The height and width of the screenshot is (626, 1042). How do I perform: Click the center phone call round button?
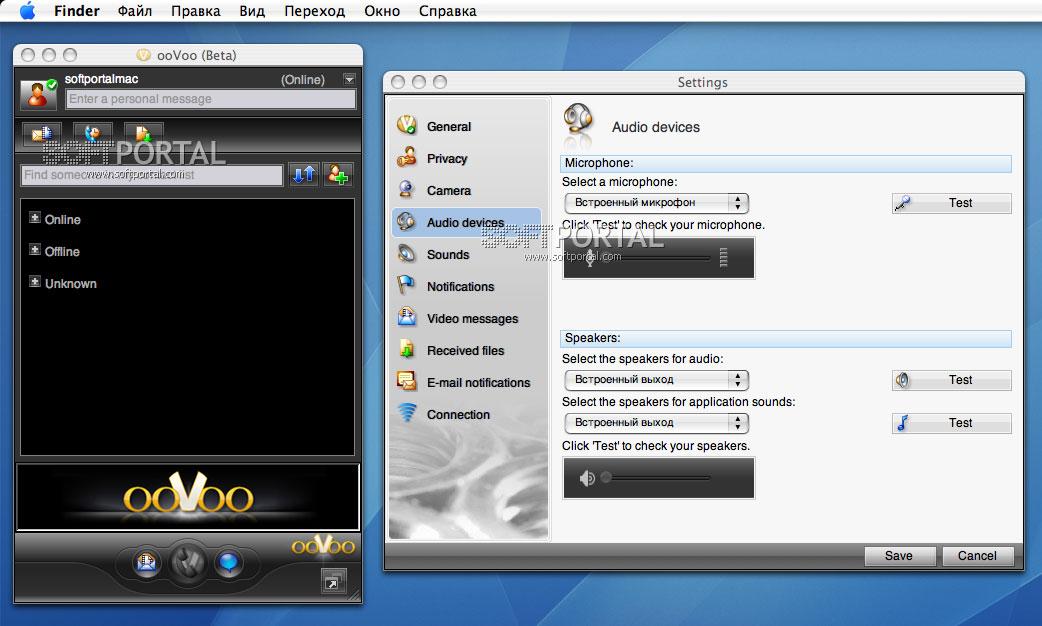click(x=188, y=563)
